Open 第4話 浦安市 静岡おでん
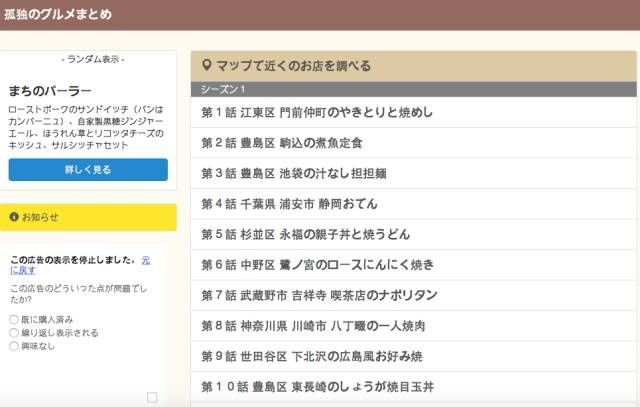This screenshot has width=640, height=407. [x=413, y=204]
